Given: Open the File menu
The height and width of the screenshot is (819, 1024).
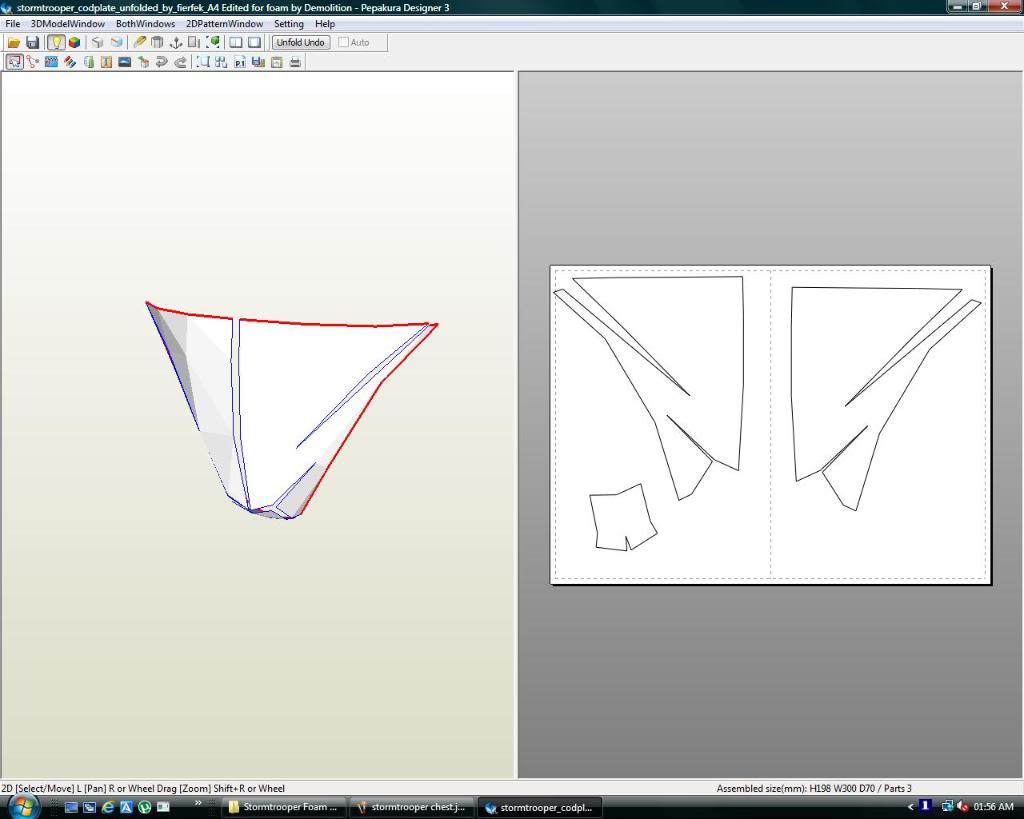Looking at the screenshot, I should (x=13, y=24).
